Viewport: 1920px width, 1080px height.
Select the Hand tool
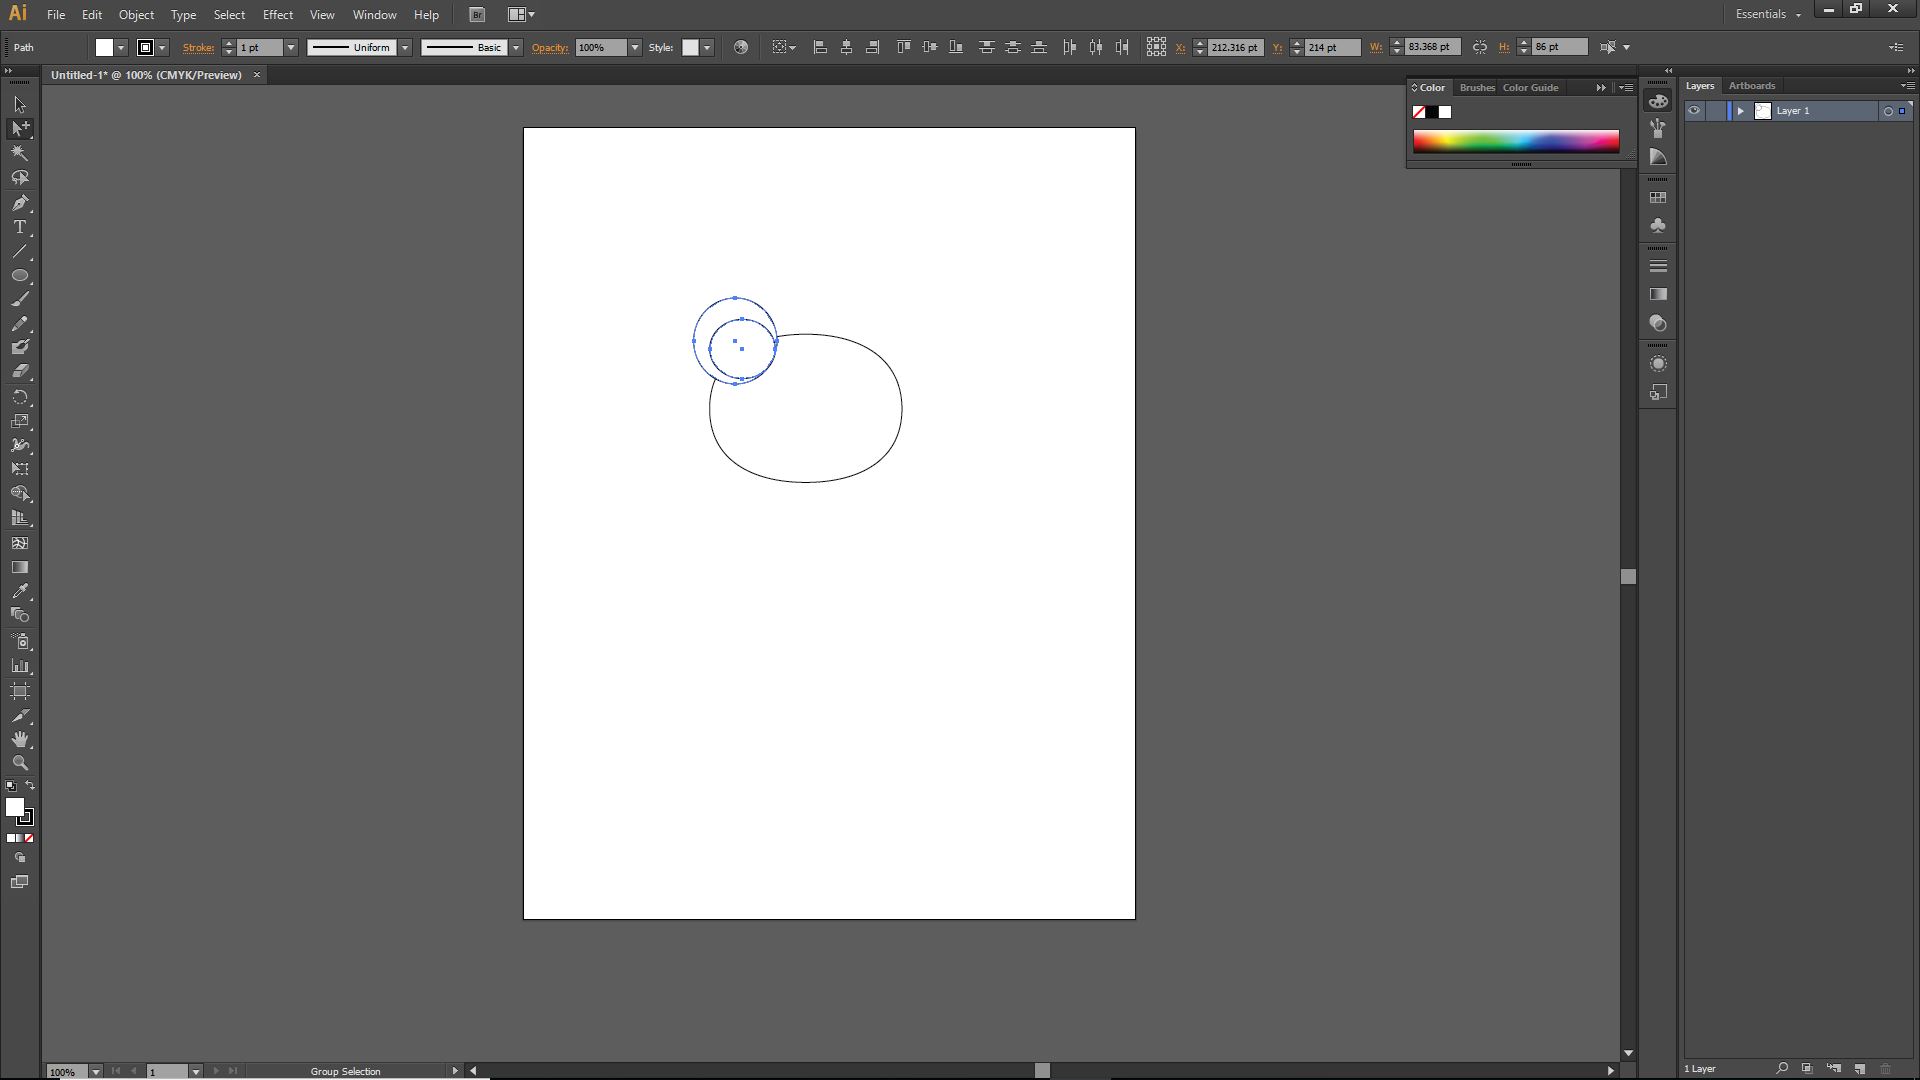pos(20,739)
